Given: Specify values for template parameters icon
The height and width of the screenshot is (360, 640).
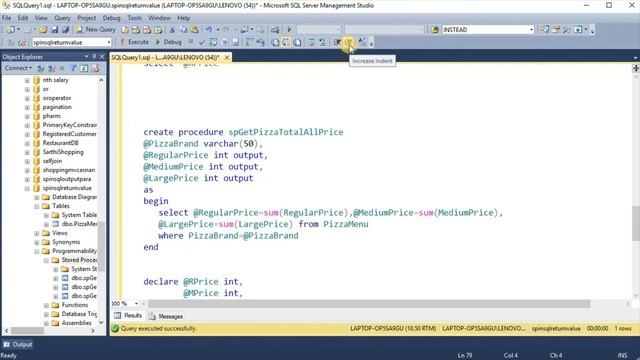Looking at the screenshot, I should tap(362, 42).
